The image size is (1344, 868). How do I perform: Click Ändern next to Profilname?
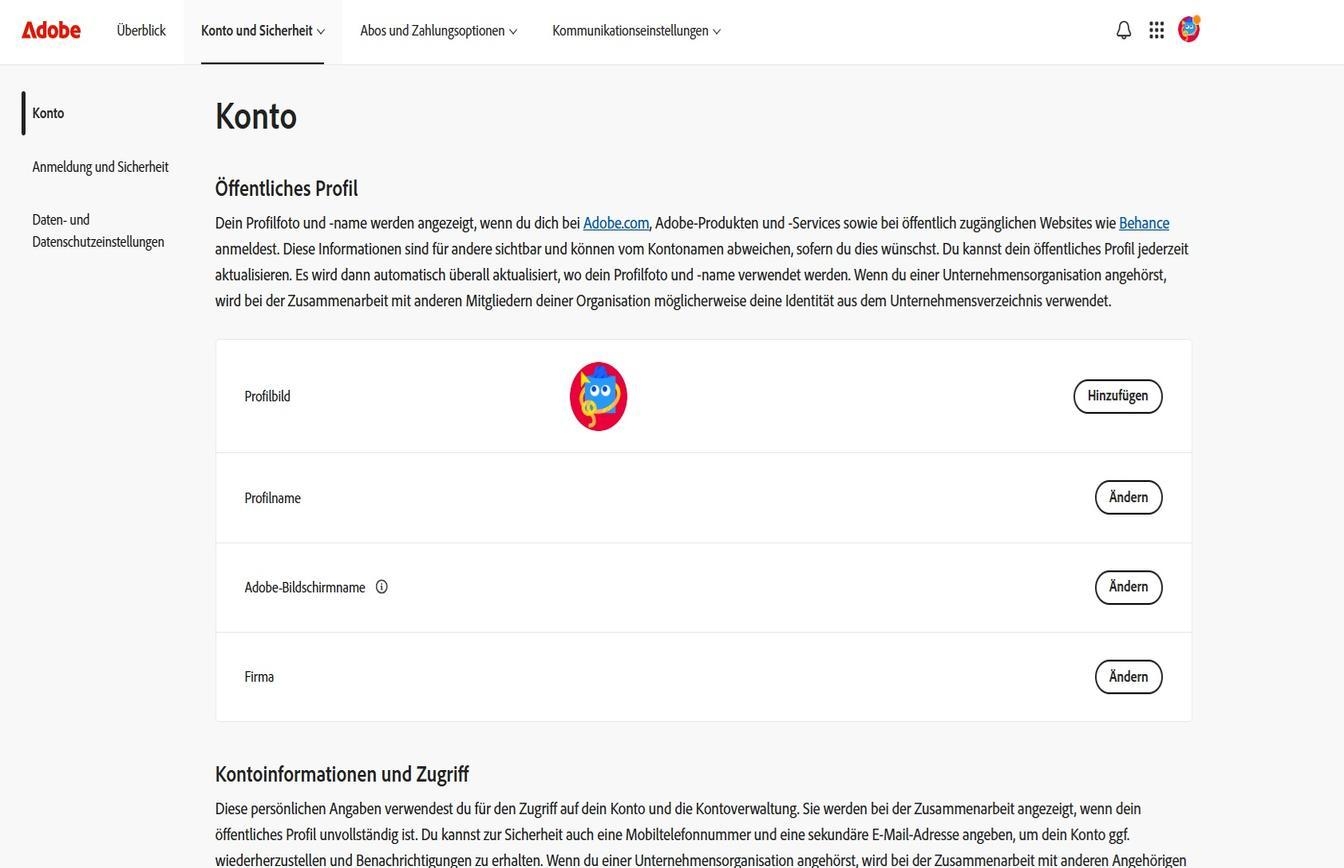point(1128,497)
